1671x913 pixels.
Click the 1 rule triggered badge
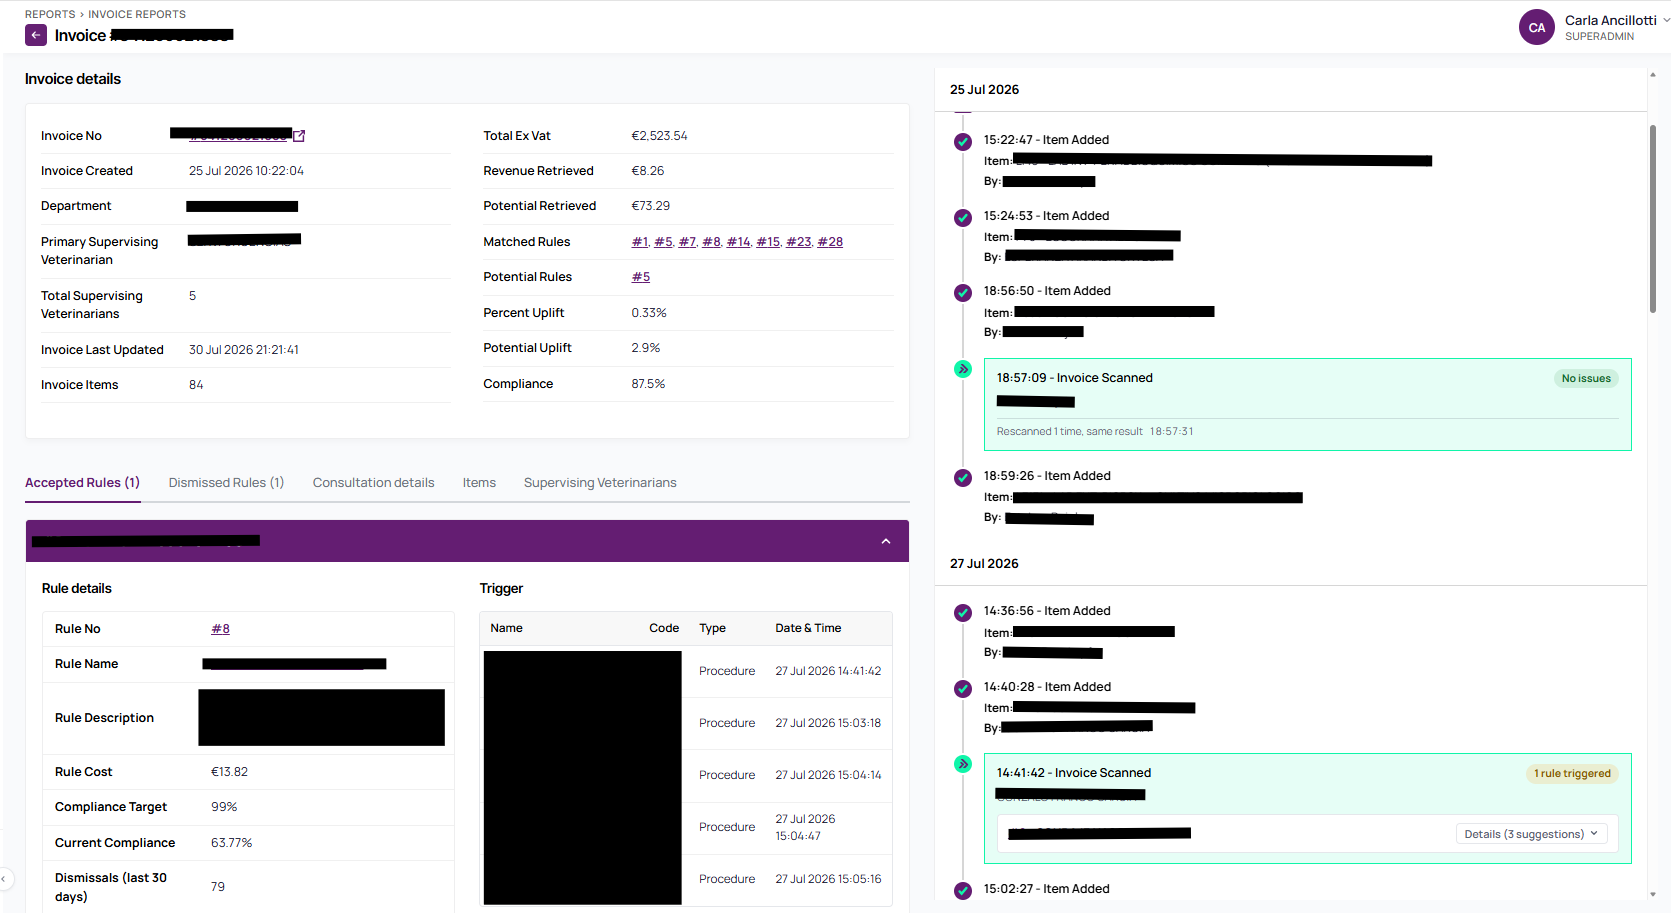click(x=1572, y=774)
